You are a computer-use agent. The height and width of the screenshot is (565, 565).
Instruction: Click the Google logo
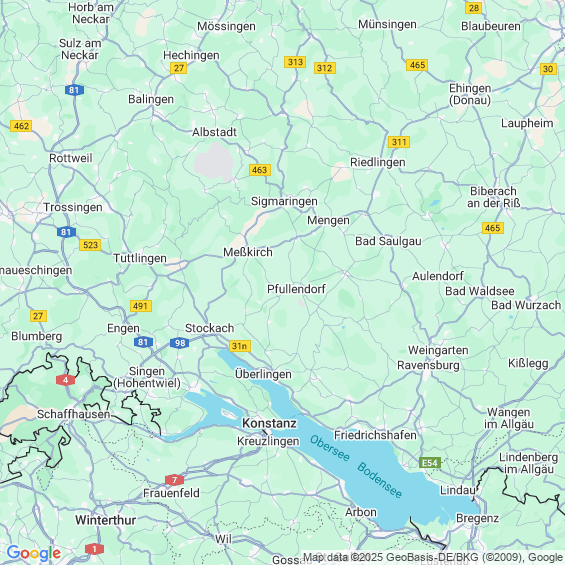click(34, 553)
